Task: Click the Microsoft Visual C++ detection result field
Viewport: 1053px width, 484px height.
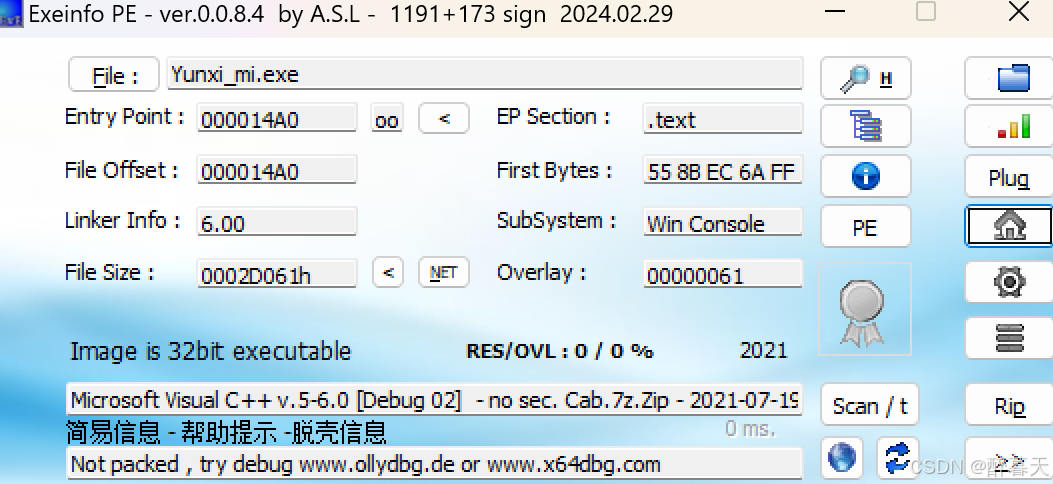Action: coord(434,400)
